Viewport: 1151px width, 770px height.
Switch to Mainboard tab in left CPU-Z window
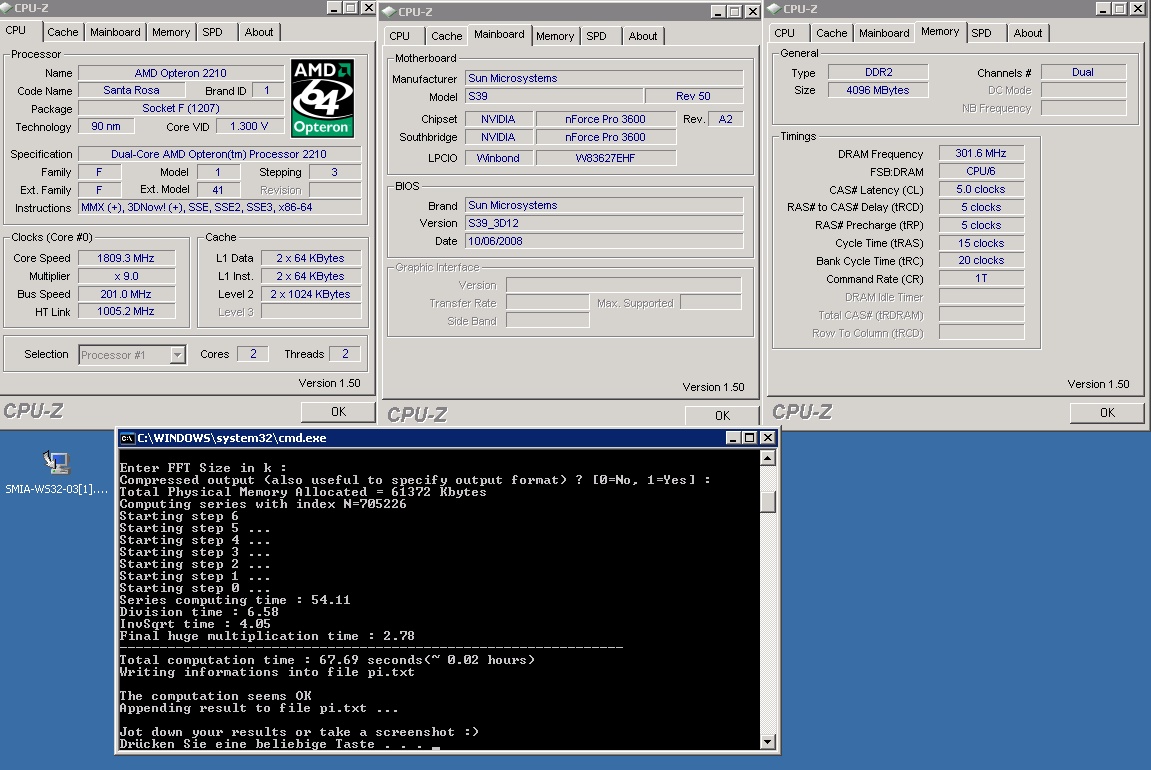(x=115, y=32)
